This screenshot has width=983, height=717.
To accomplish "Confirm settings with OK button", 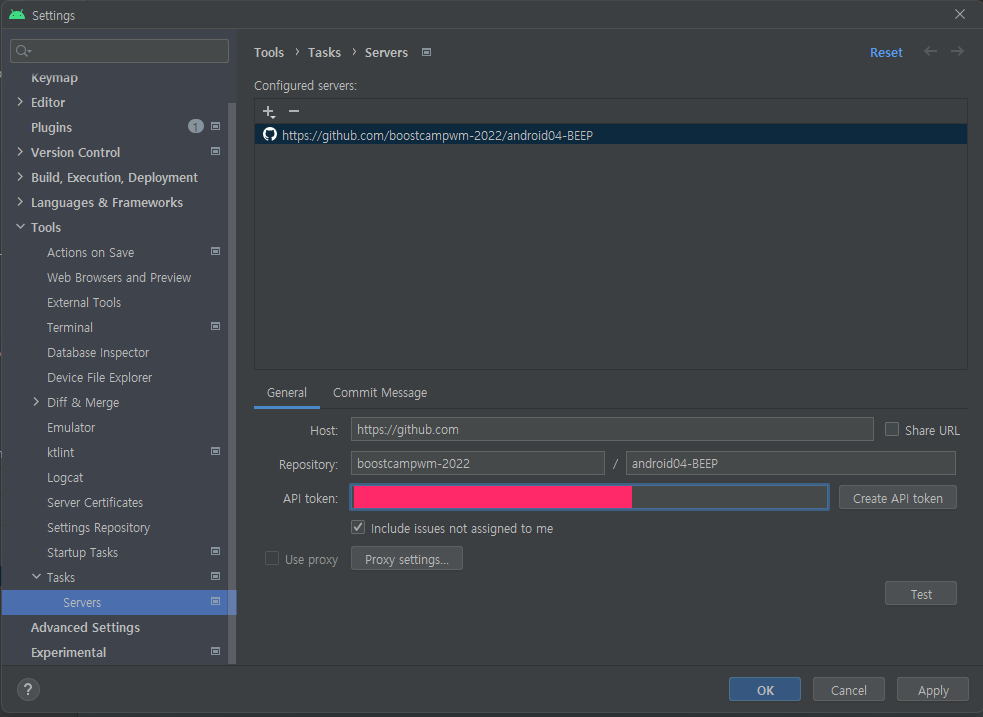I will [765, 689].
